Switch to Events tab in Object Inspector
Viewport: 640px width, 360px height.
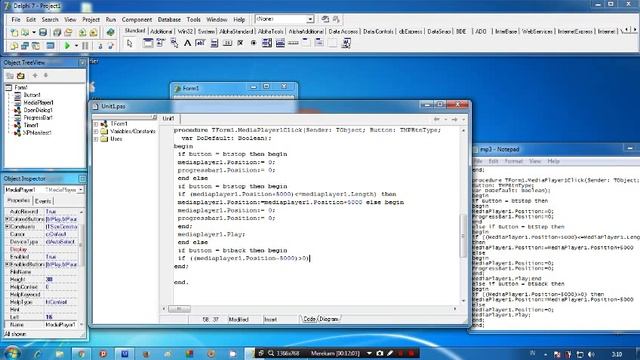coord(43,201)
